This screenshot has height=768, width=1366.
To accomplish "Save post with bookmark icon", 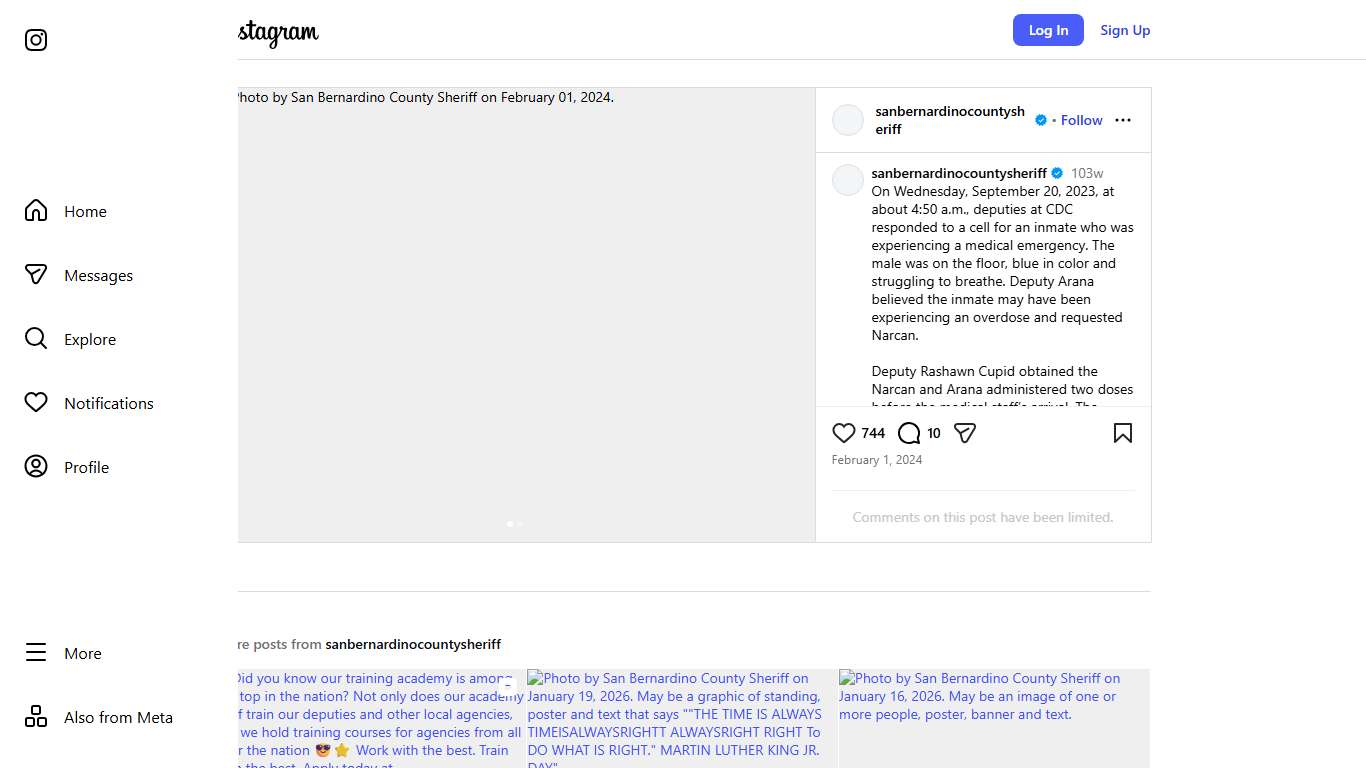I will 1122,433.
